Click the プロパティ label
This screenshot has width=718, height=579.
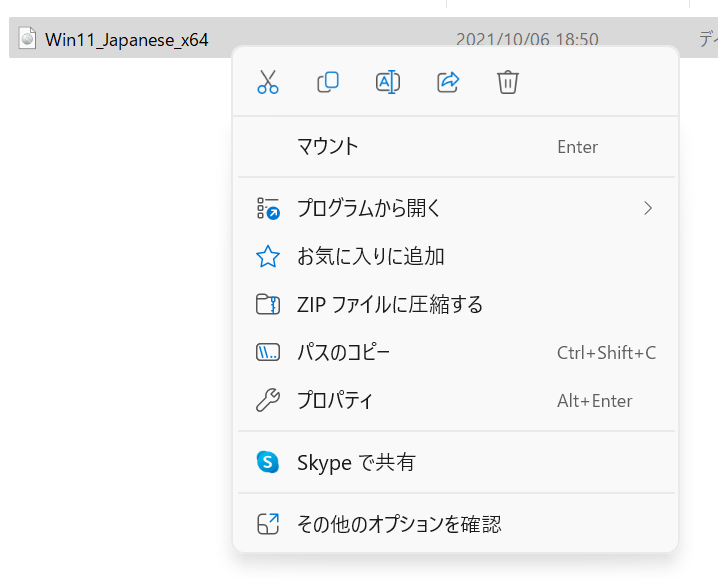335,401
